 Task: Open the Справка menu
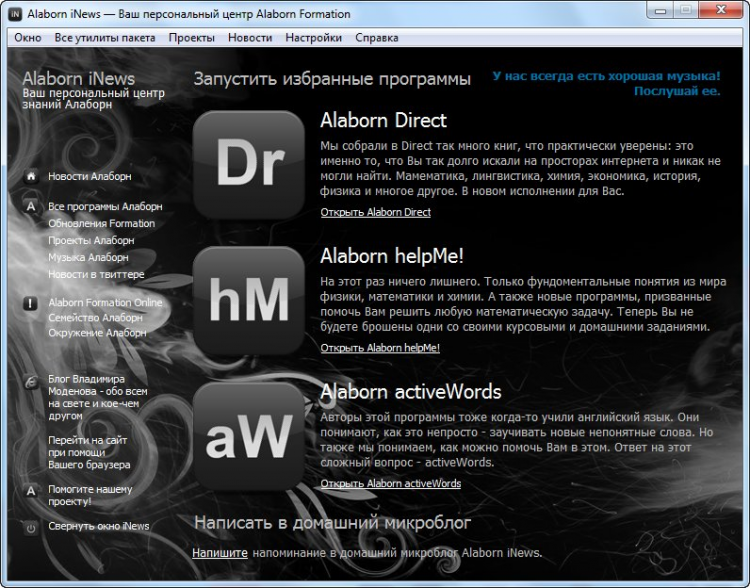pyautogui.click(x=376, y=38)
